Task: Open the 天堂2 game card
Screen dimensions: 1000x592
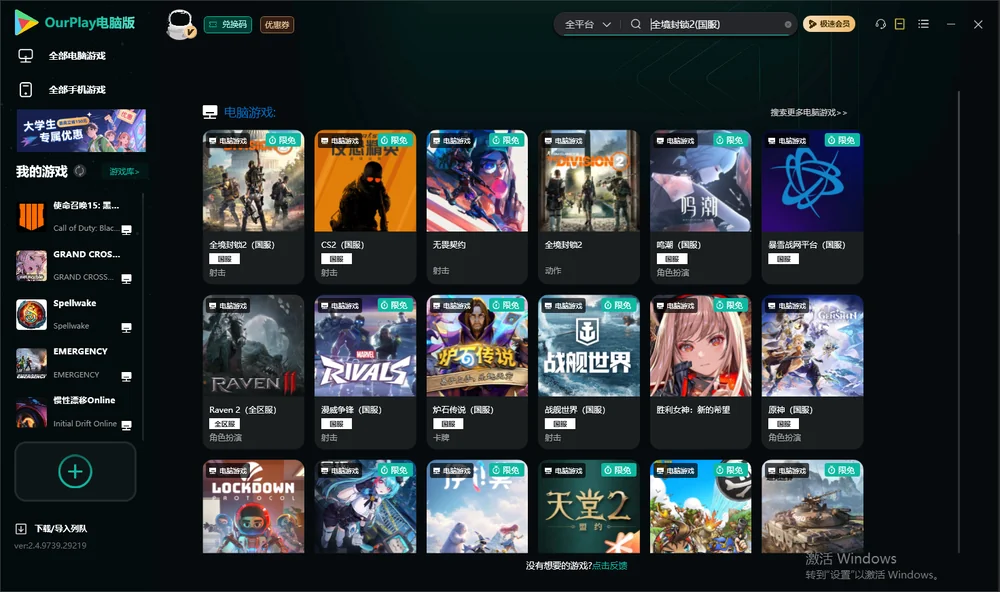Action: [x=589, y=507]
